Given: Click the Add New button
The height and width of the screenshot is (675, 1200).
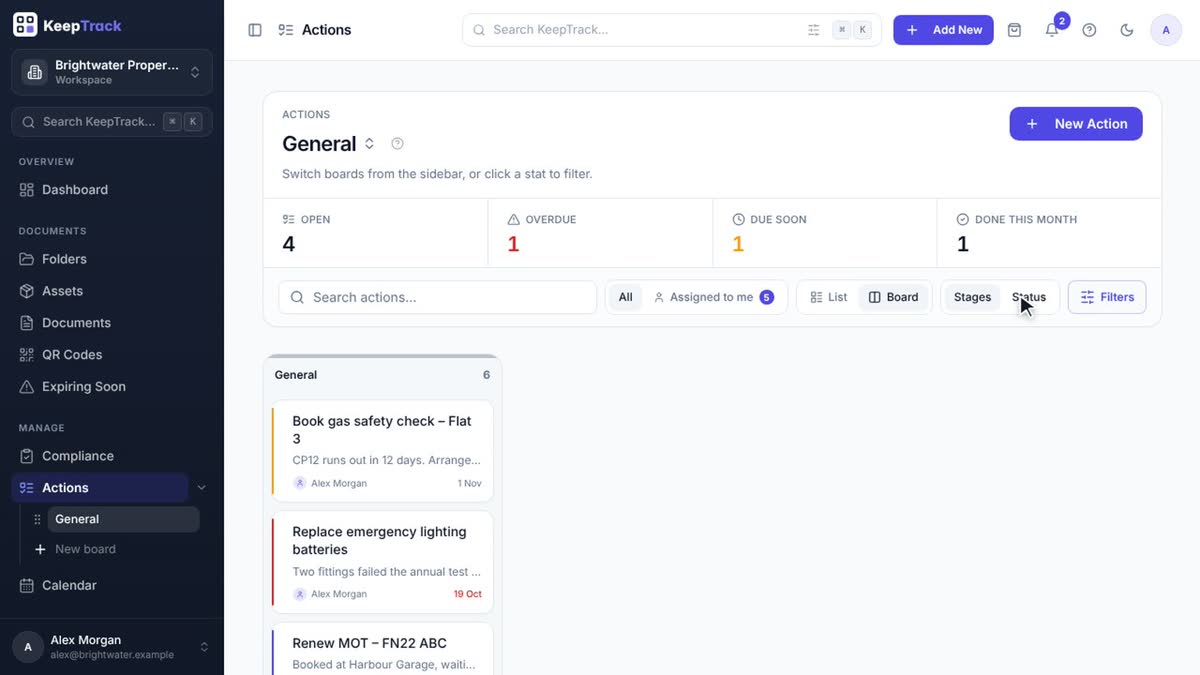Looking at the screenshot, I should pos(944,30).
